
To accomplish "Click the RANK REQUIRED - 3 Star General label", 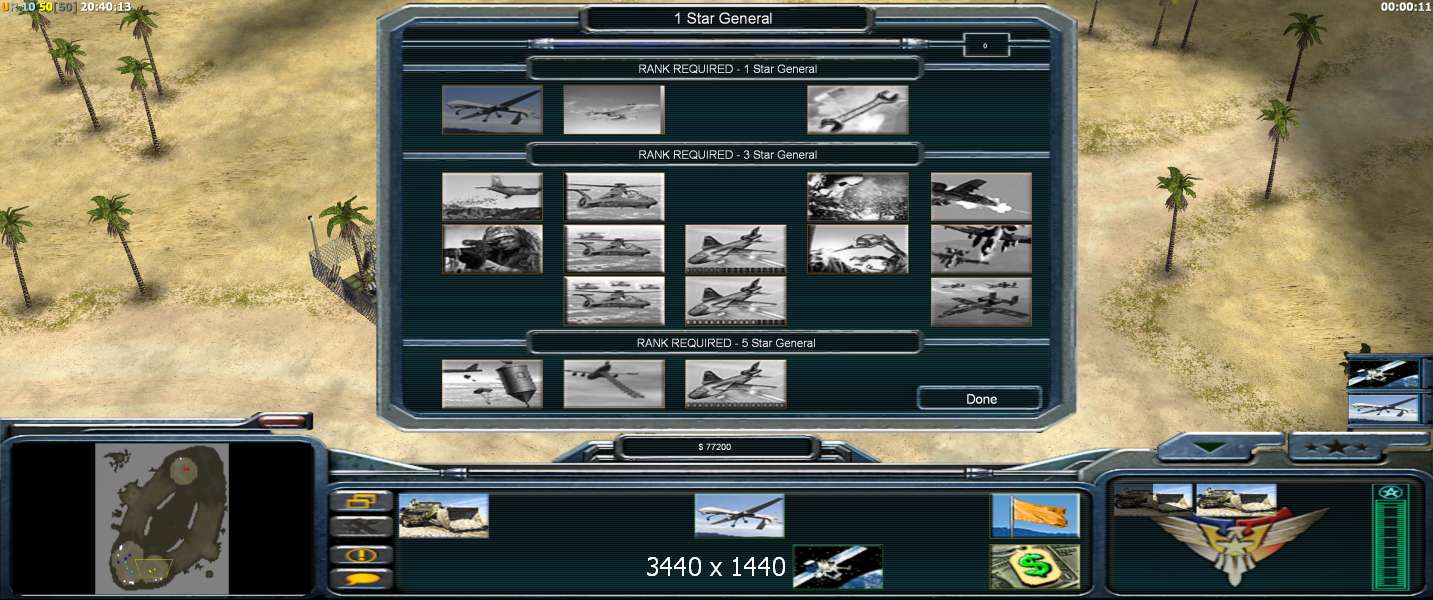I will coord(727,155).
